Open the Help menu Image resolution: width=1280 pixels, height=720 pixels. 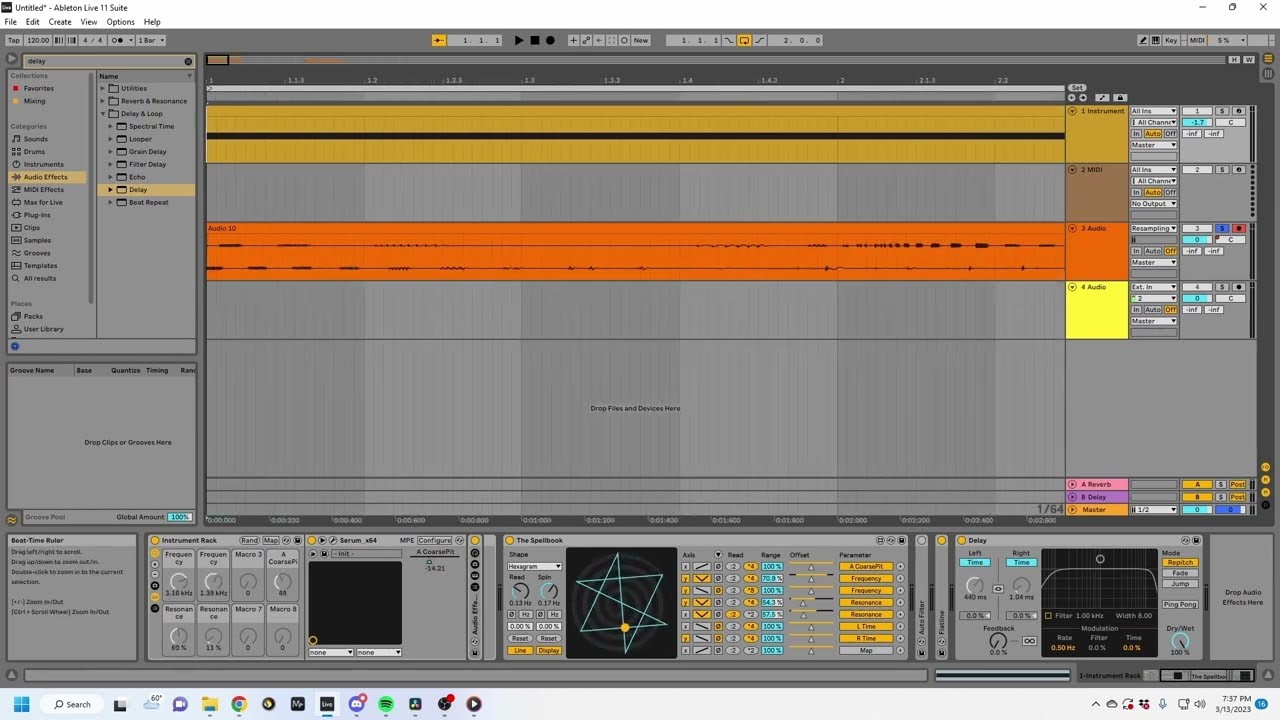pyautogui.click(x=152, y=22)
